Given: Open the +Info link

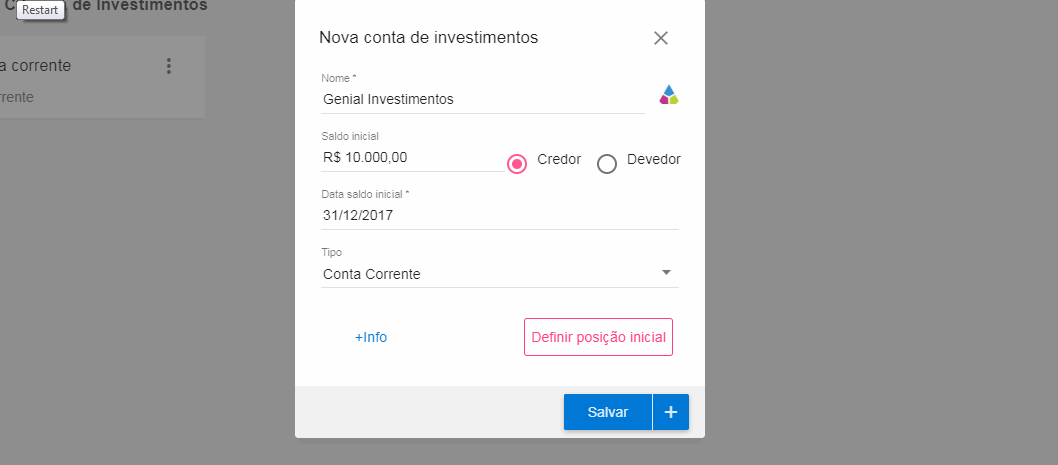Looking at the screenshot, I should click(371, 337).
